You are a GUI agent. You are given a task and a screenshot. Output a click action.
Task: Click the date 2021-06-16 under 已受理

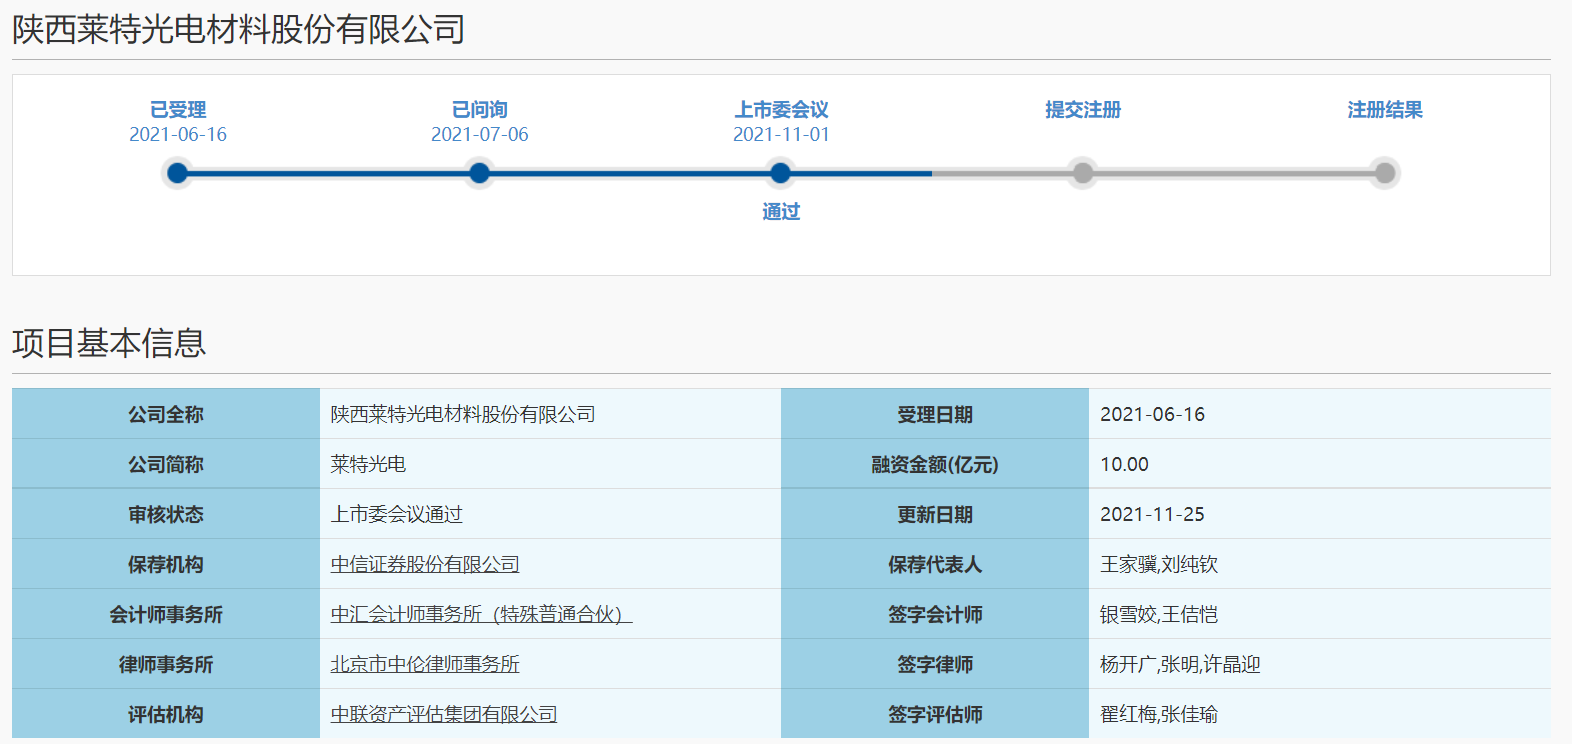coord(178,134)
